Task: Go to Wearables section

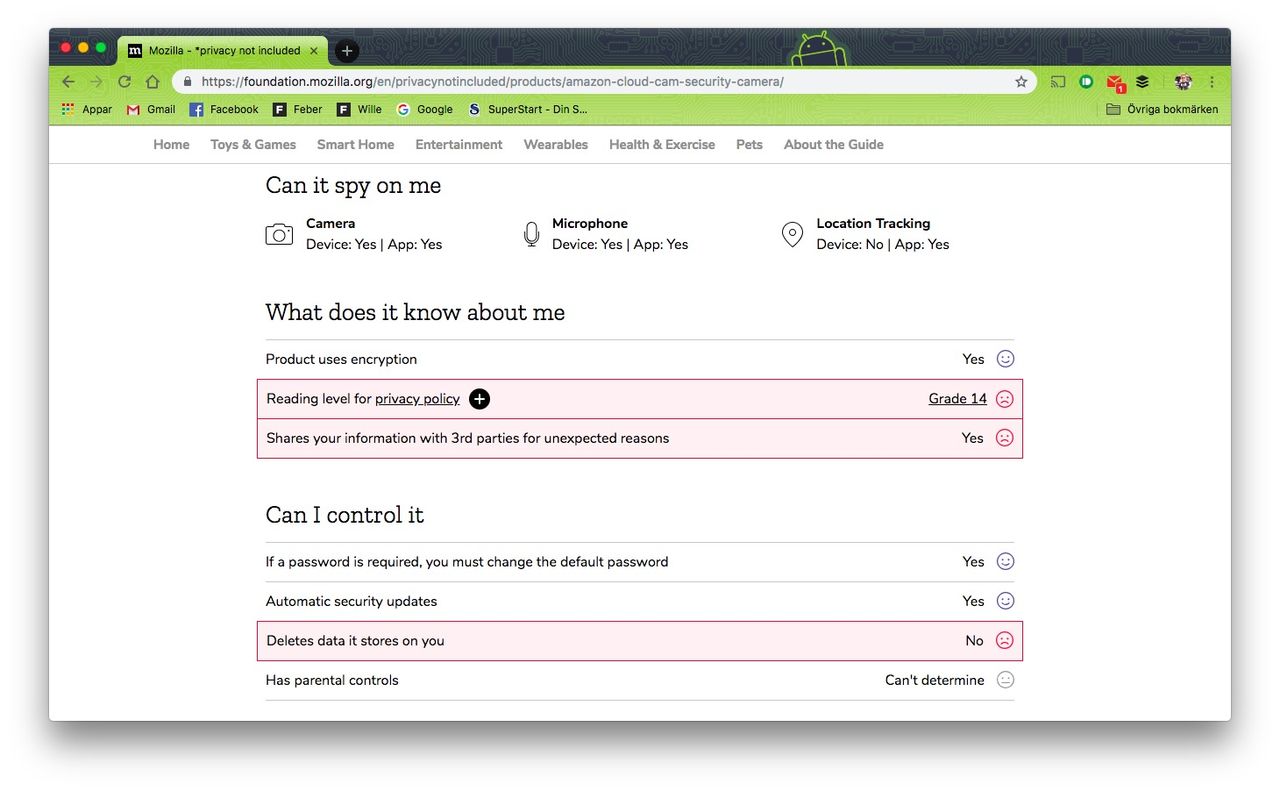Action: 555,145
